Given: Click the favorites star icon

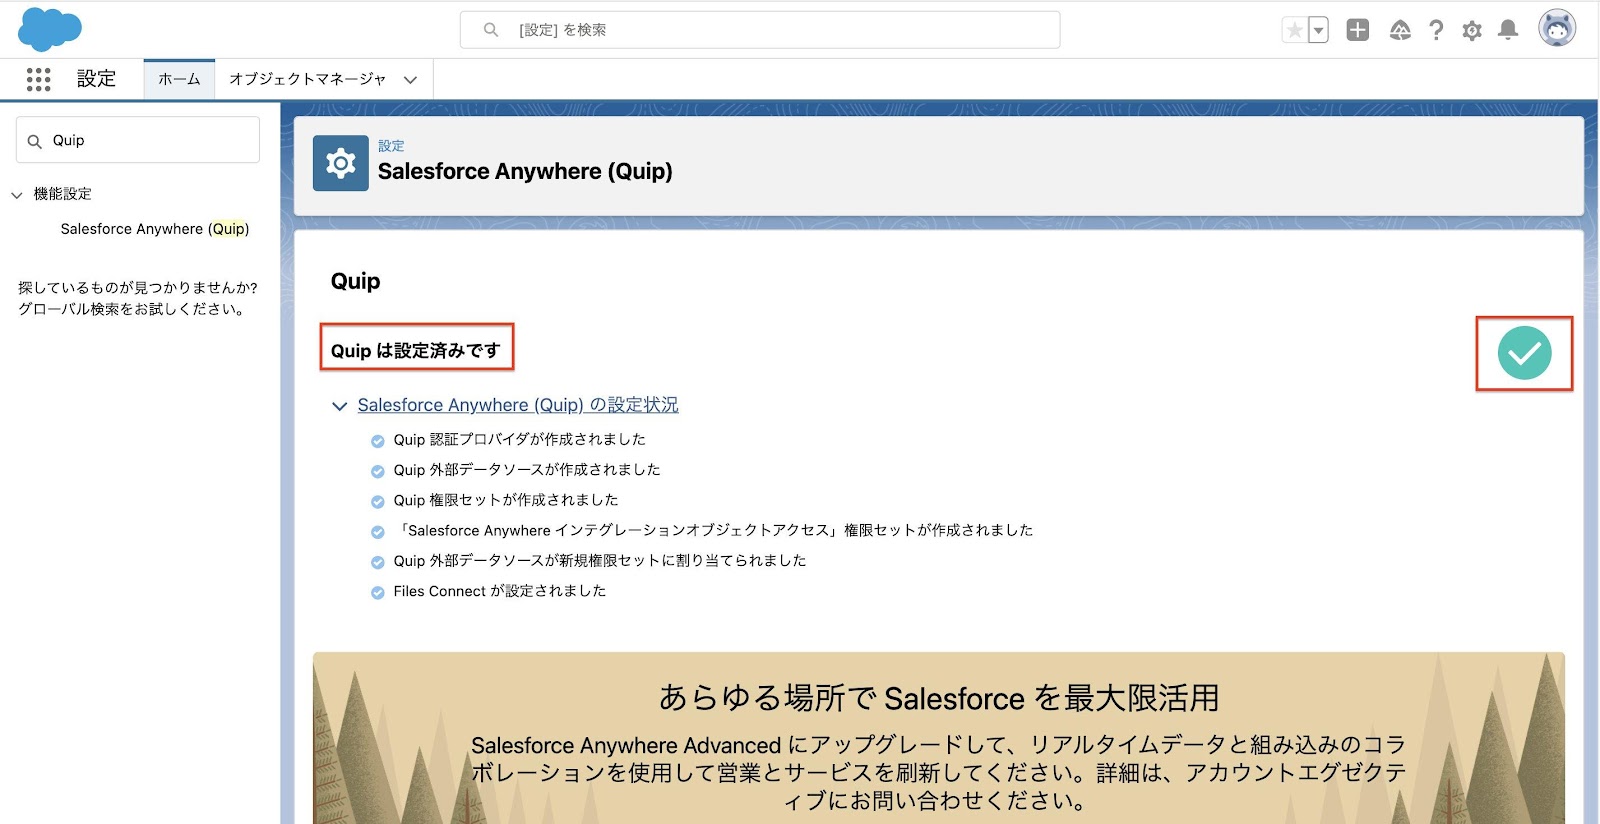Looking at the screenshot, I should (1295, 30).
